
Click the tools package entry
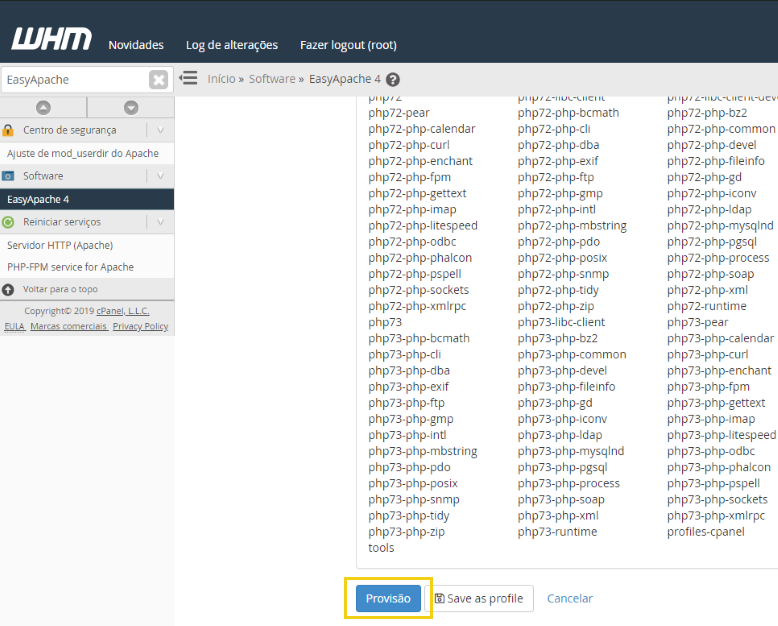381,548
